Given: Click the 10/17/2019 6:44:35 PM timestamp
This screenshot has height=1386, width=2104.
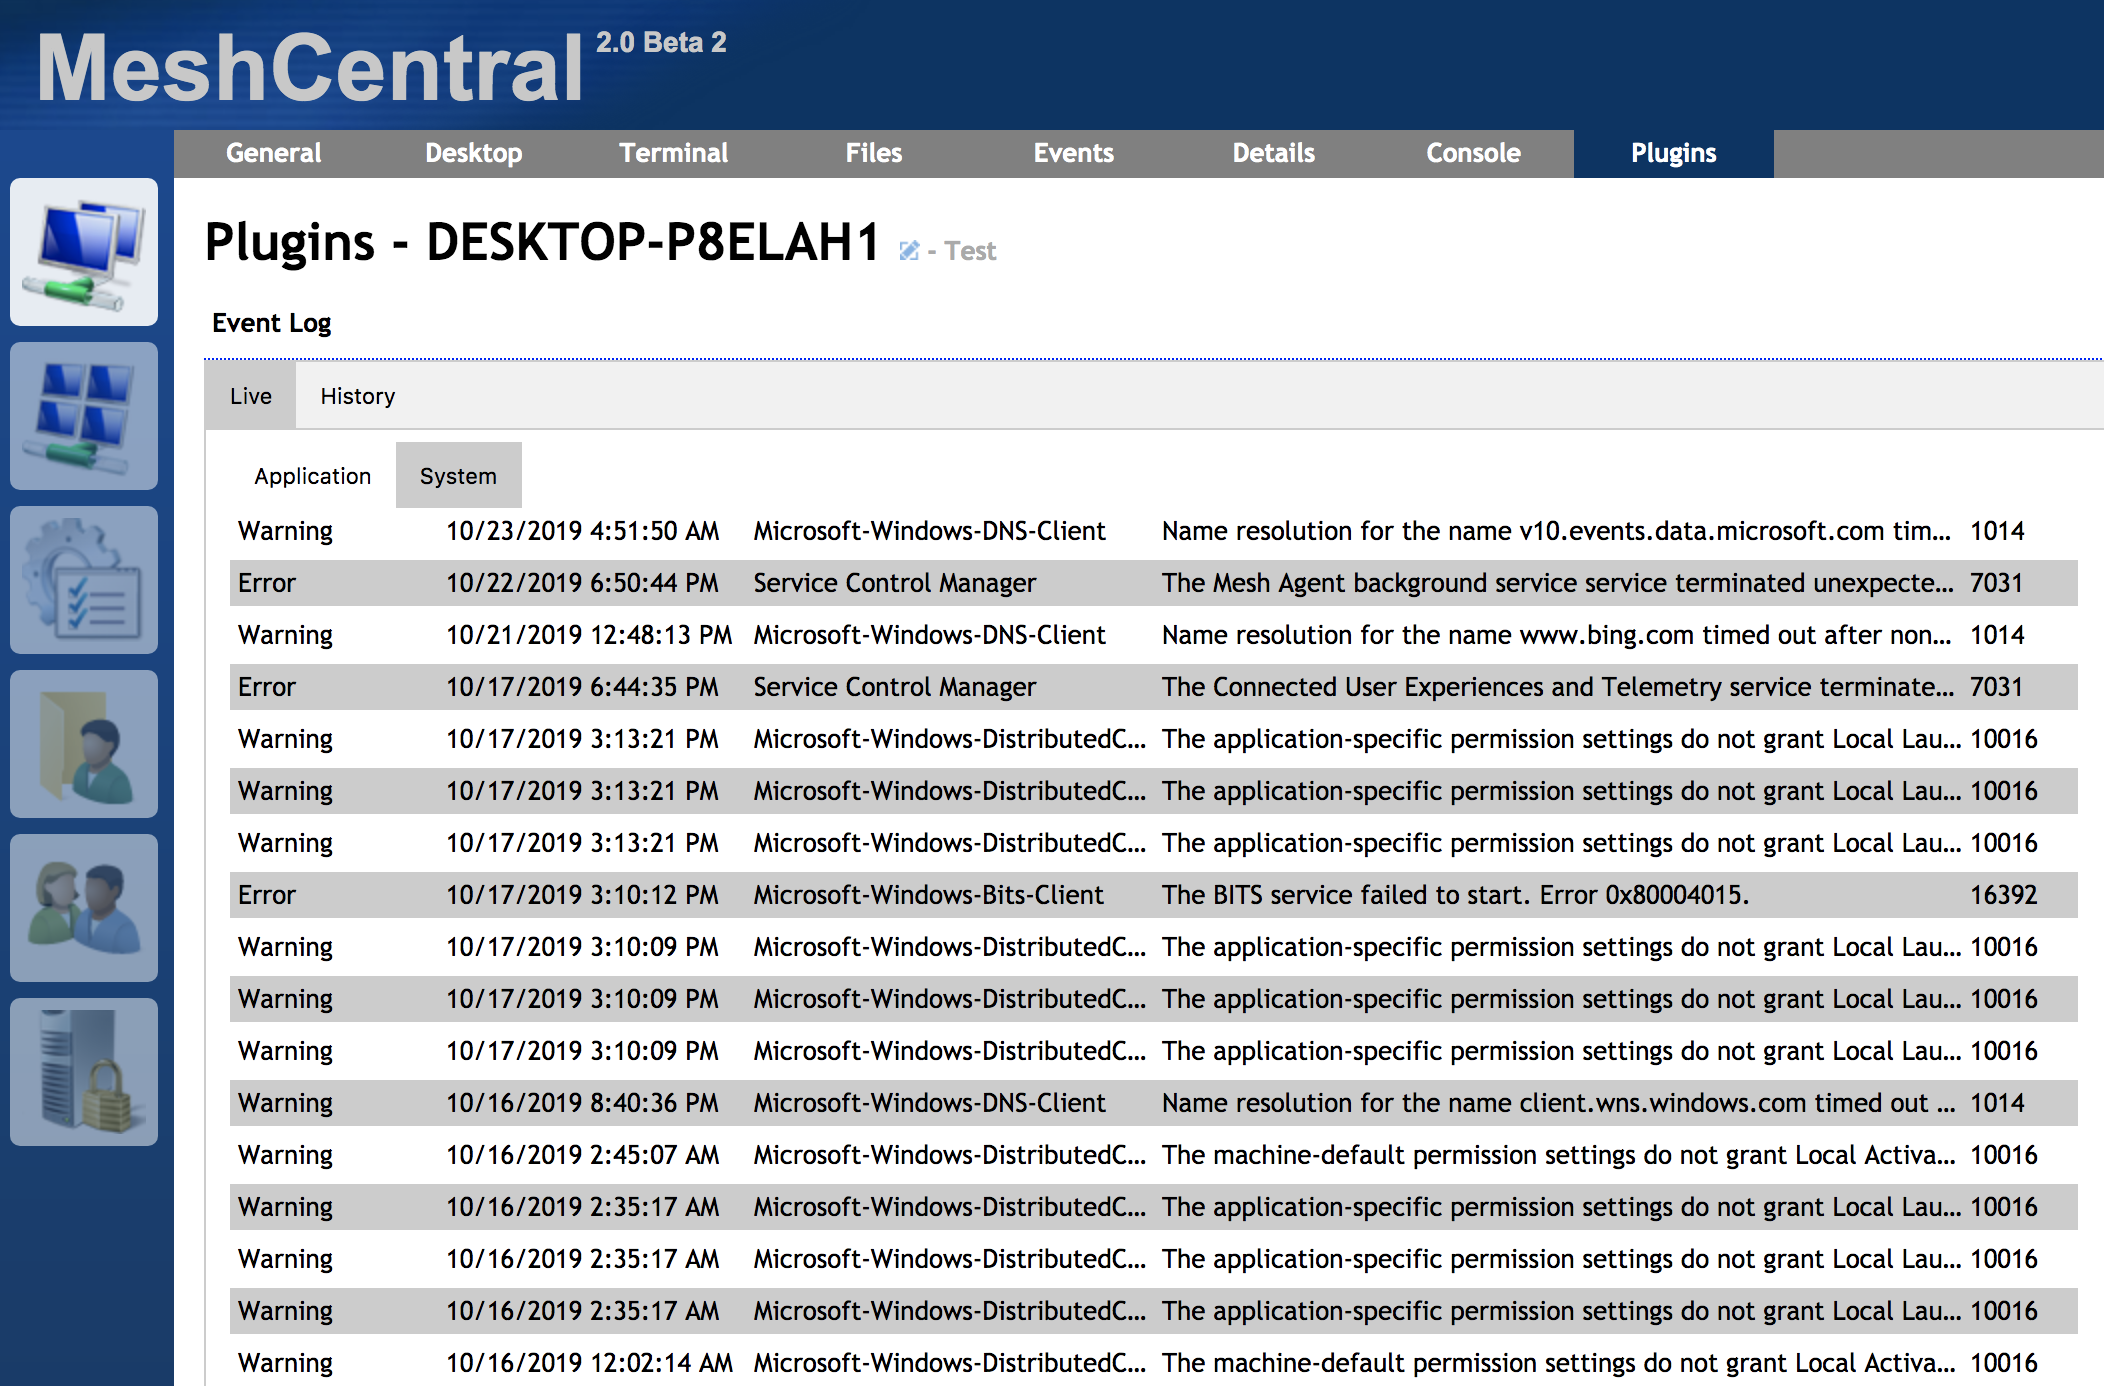Looking at the screenshot, I should pos(583,687).
